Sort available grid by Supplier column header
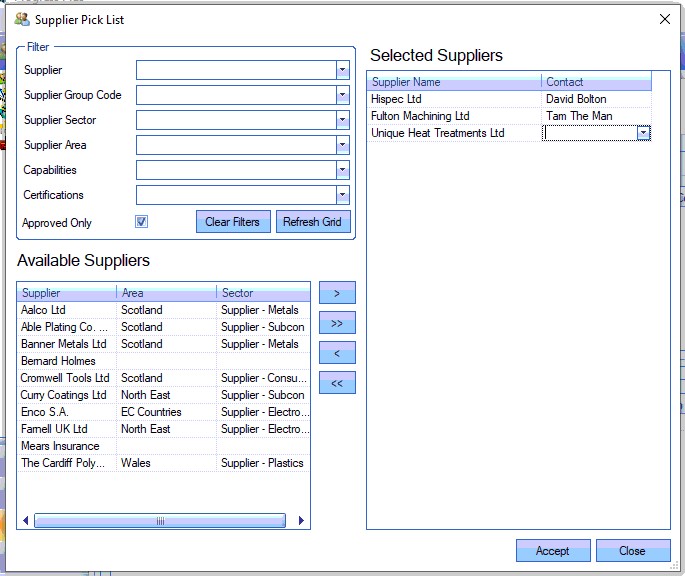The height and width of the screenshot is (576, 685). tap(67, 292)
